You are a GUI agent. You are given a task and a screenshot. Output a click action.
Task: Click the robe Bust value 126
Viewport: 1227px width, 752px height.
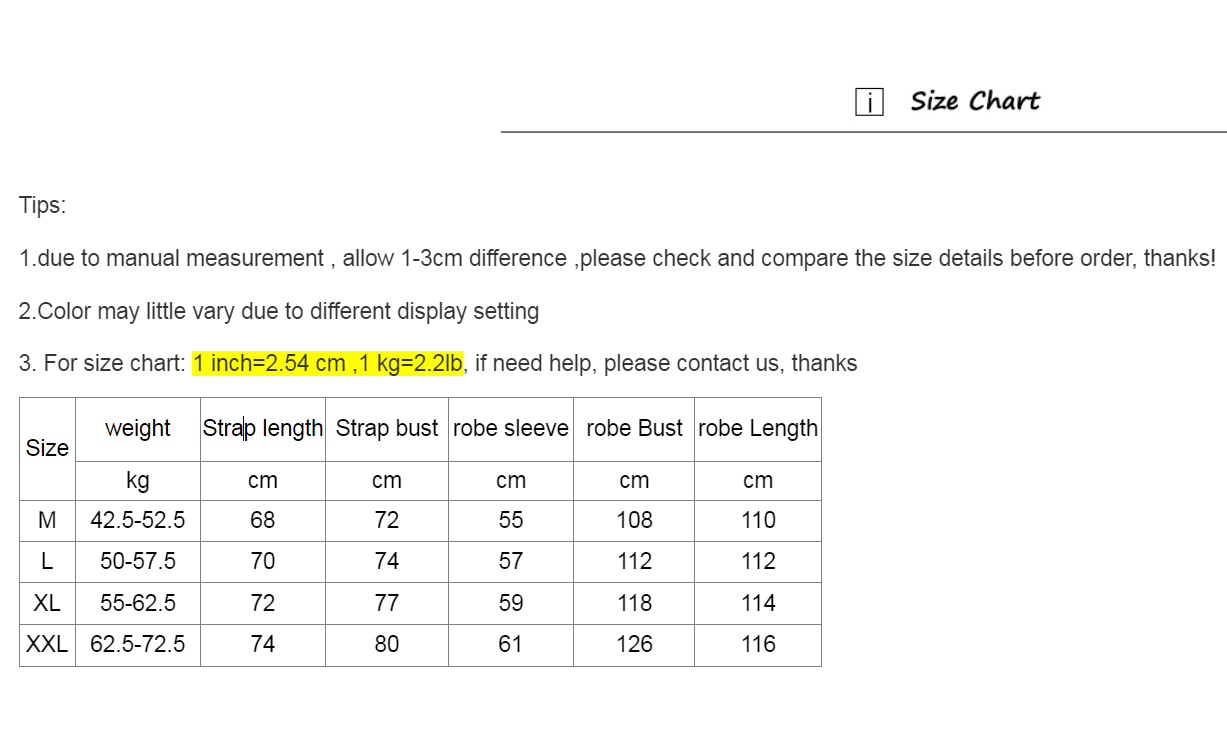click(634, 644)
